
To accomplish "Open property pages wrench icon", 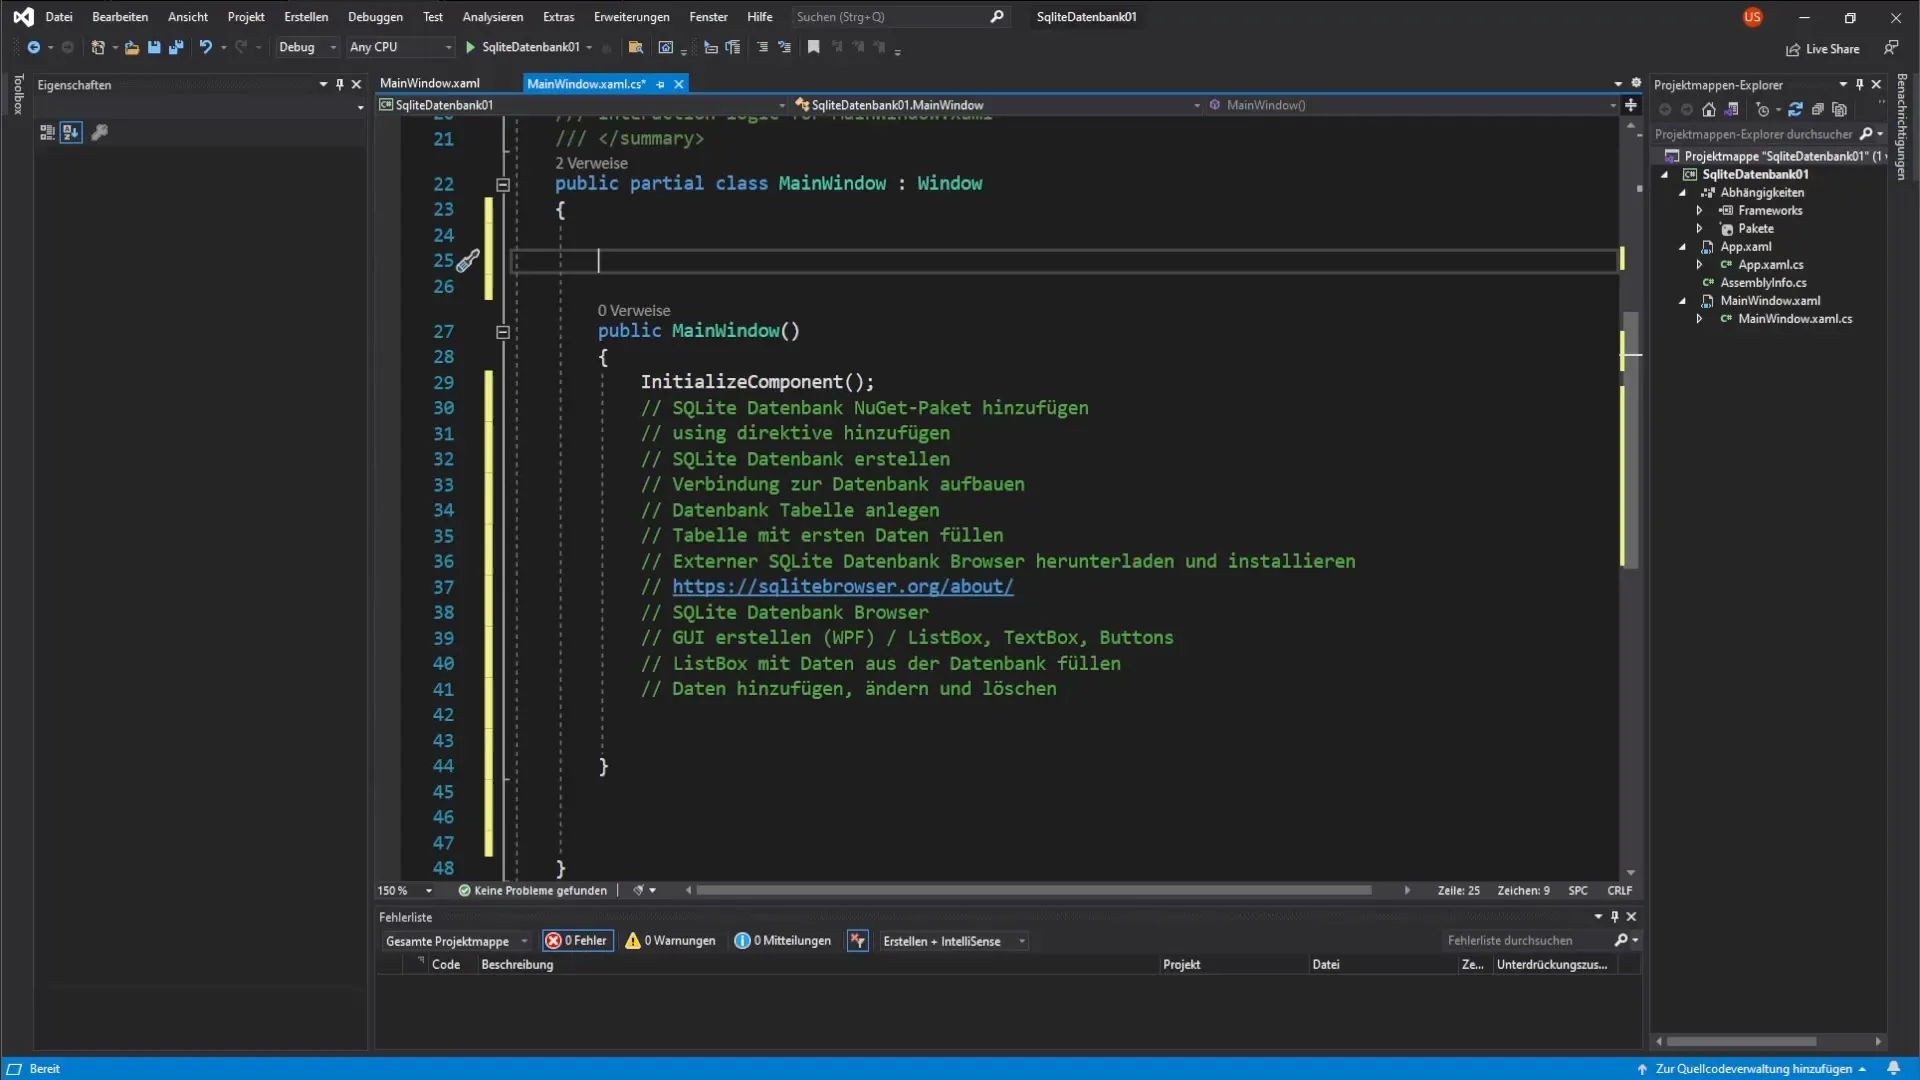I will 99,132.
